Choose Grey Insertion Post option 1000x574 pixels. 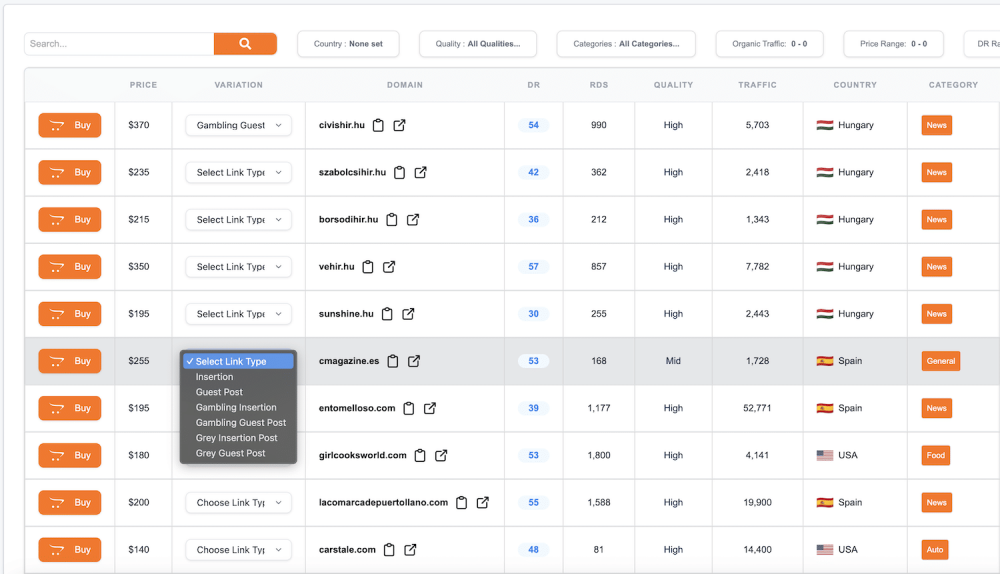(x=237, y=438)
